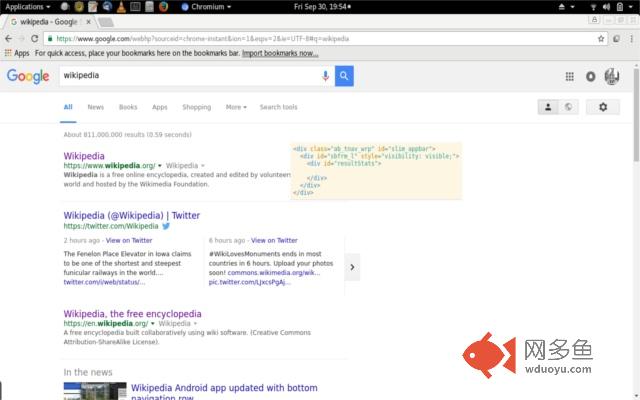Open the Wikipedia first search result
640x400 pixels.
point(84,156)
